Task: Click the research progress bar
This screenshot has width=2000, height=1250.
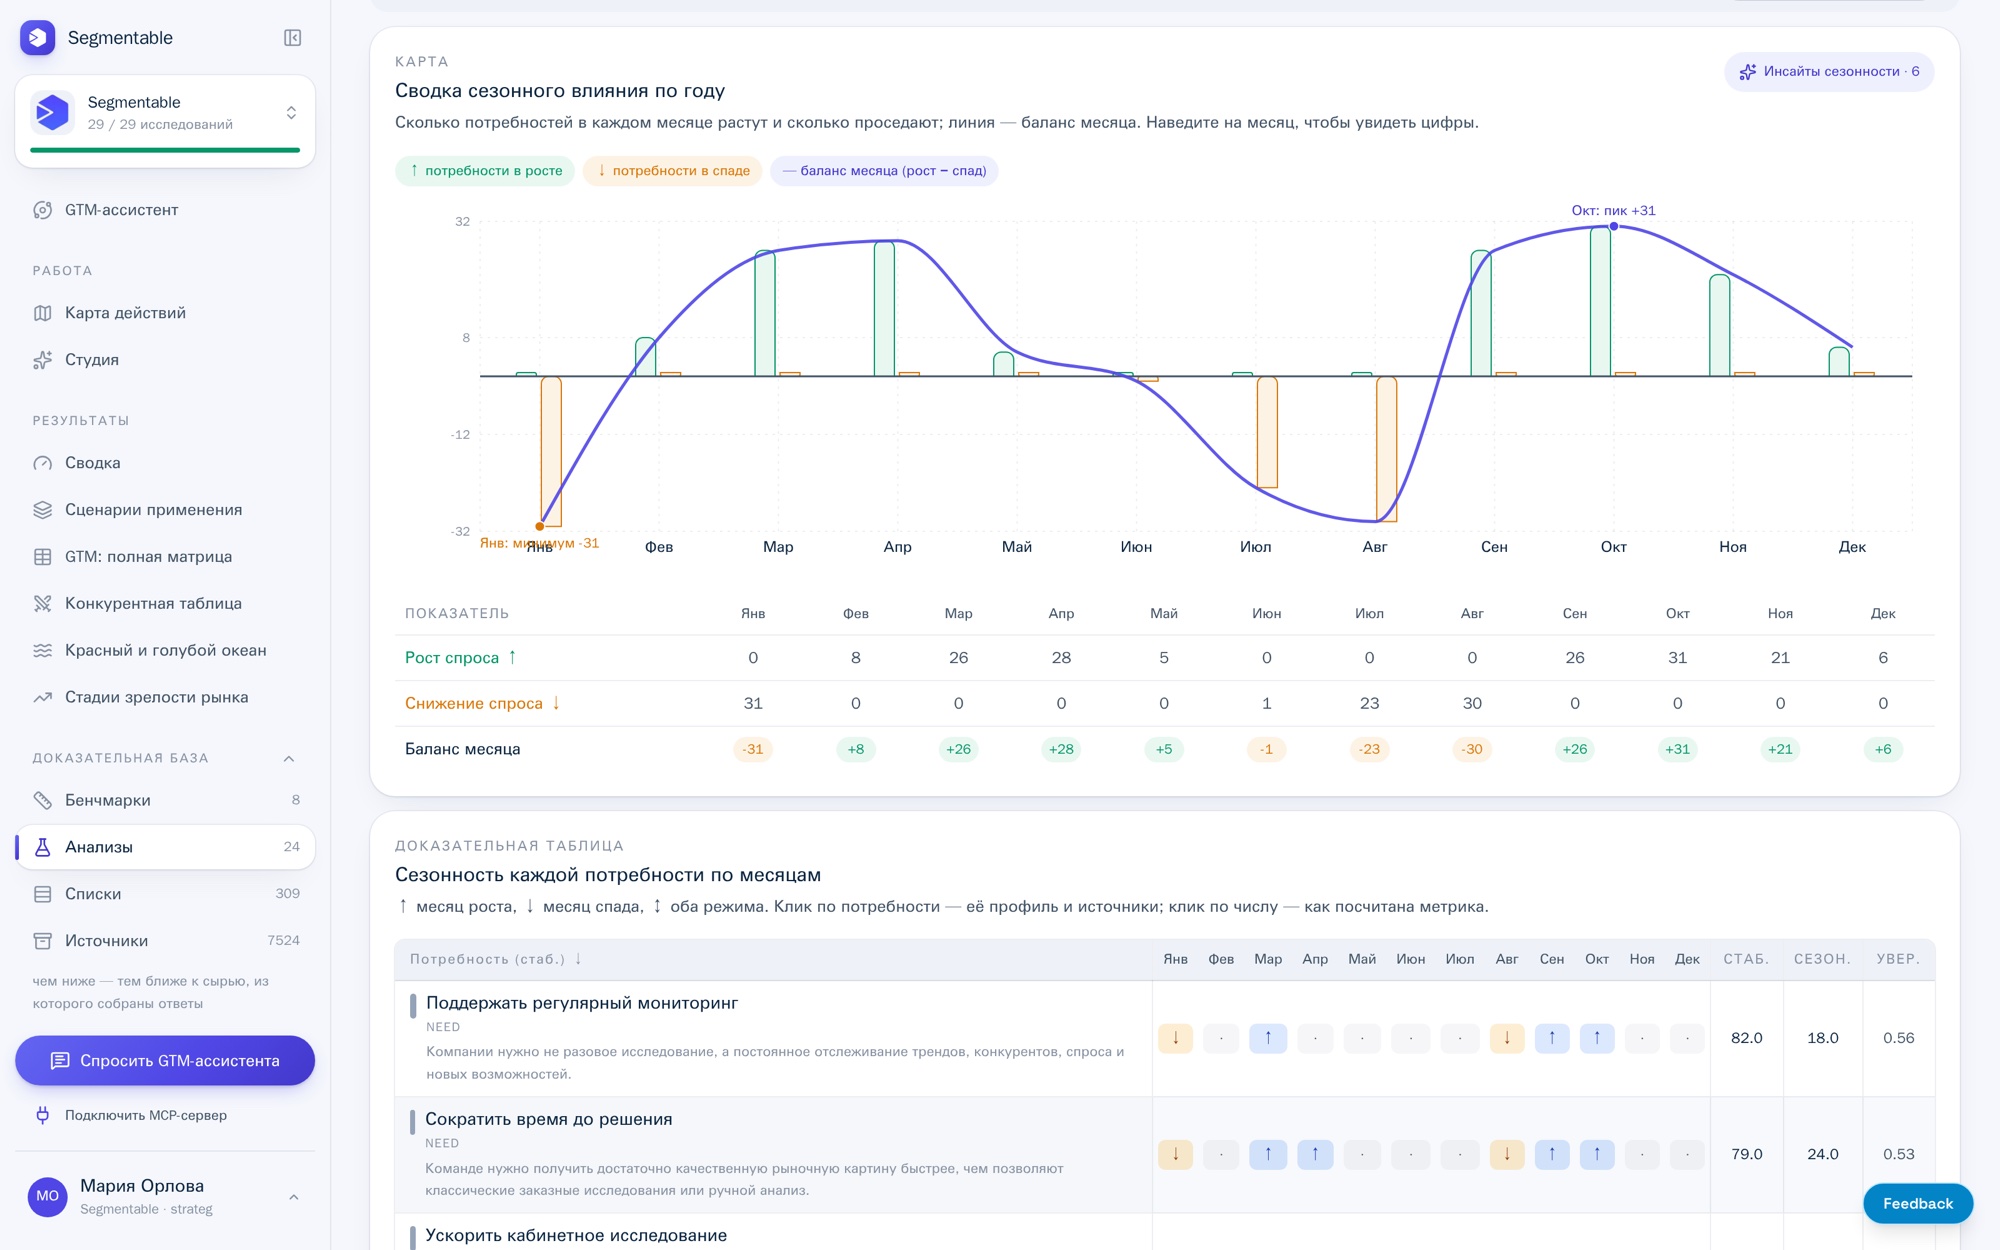Action: click(165, 150)
